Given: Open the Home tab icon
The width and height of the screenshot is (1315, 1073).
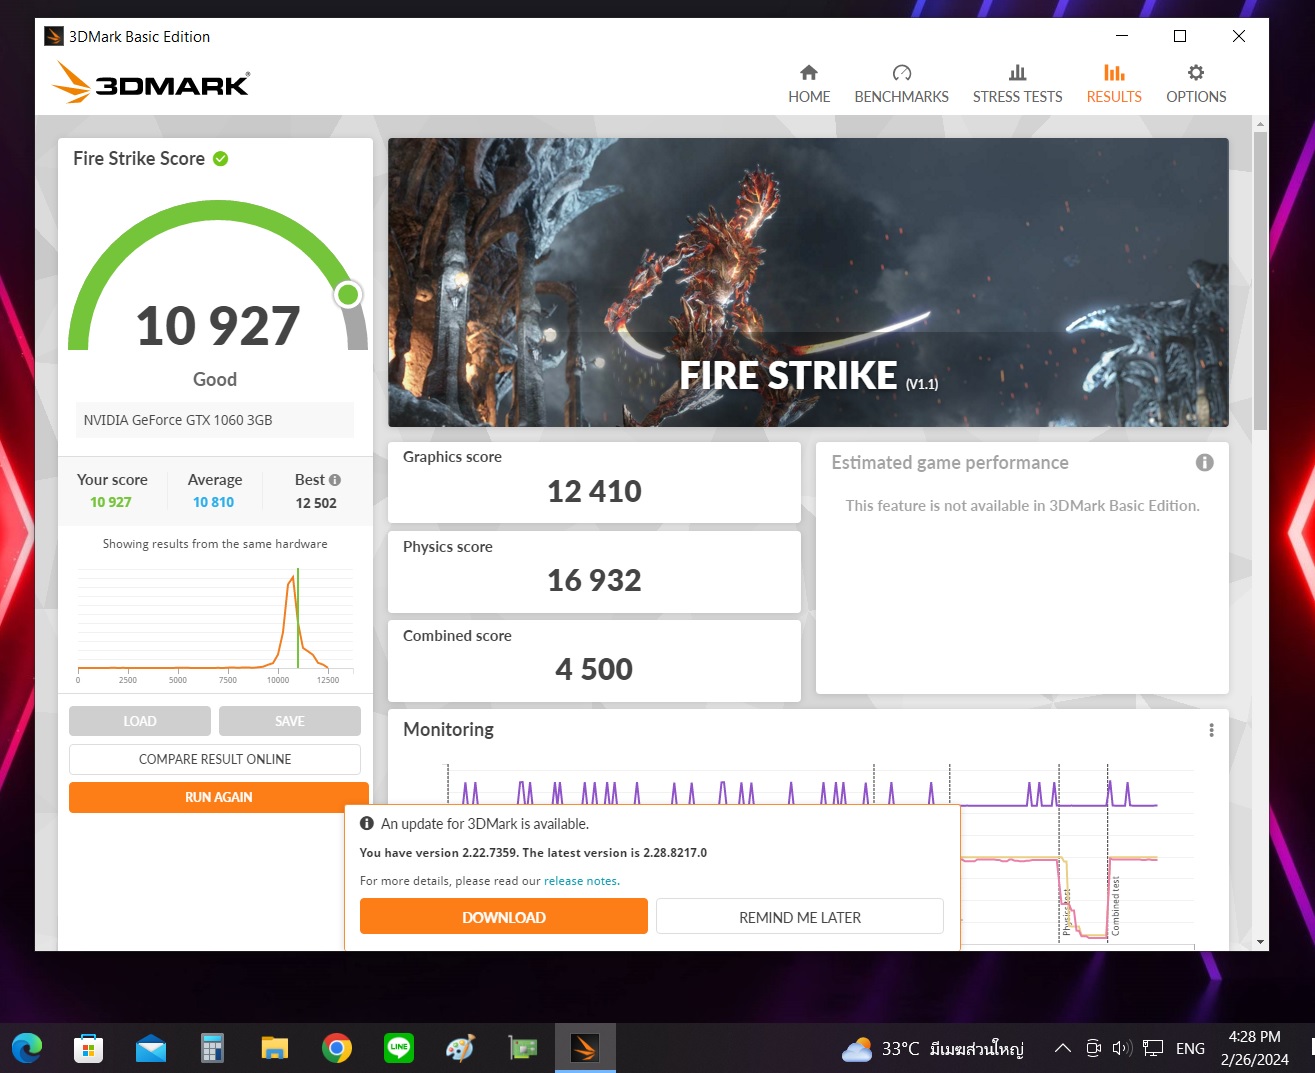Looking at the screenshot, I should click(808, 73).
